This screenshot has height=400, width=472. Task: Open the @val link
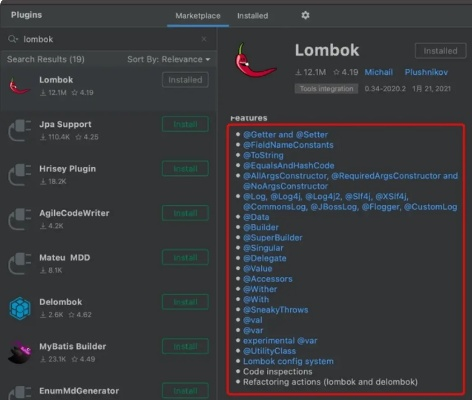click(x=252, y=320)
